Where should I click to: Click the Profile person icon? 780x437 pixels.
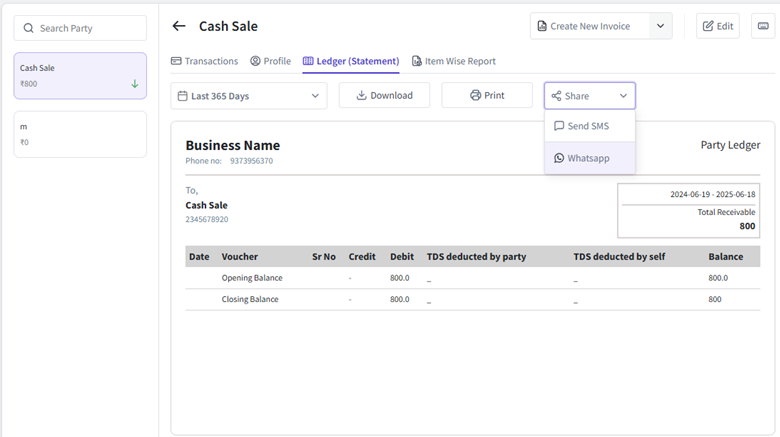click(255, 61)
